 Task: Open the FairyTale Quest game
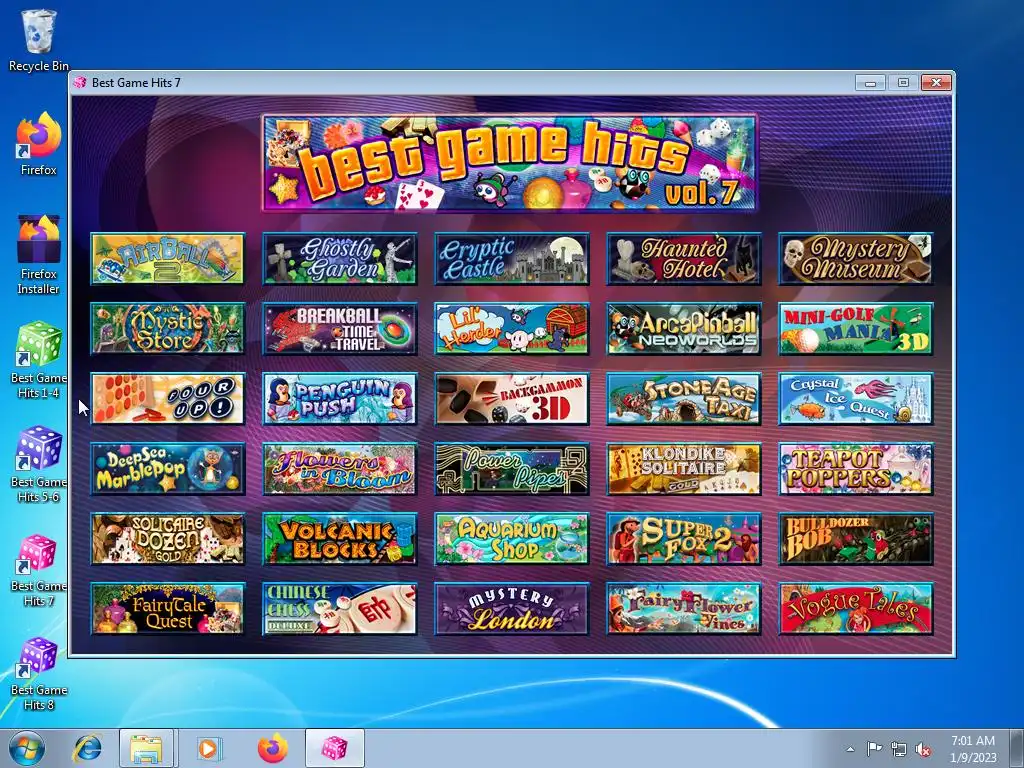click(x=168, y=609)
